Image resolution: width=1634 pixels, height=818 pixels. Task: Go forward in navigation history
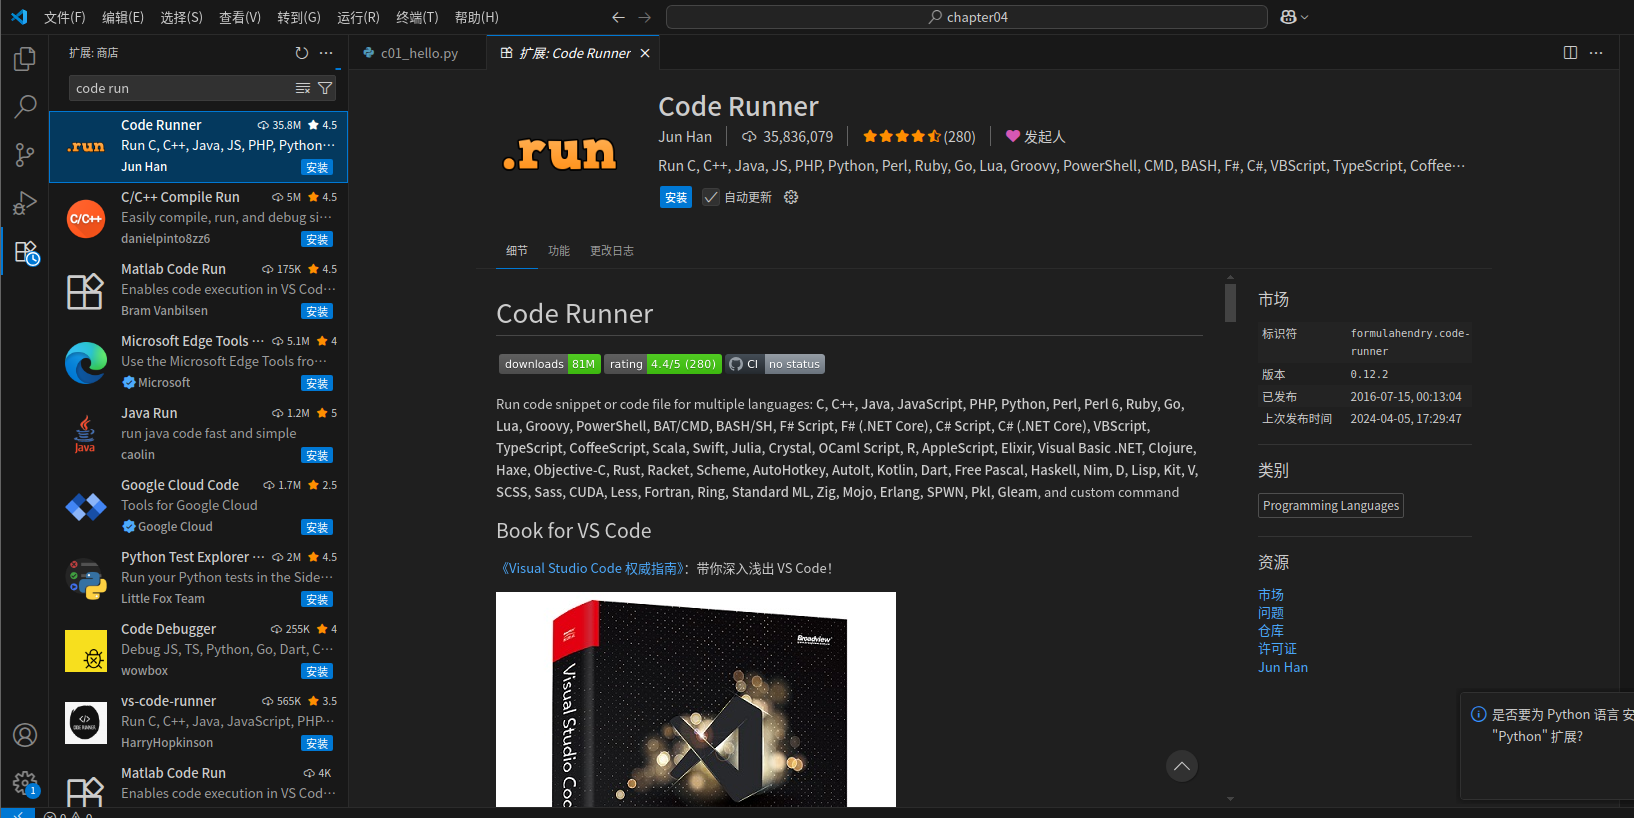tap(644, 17)
